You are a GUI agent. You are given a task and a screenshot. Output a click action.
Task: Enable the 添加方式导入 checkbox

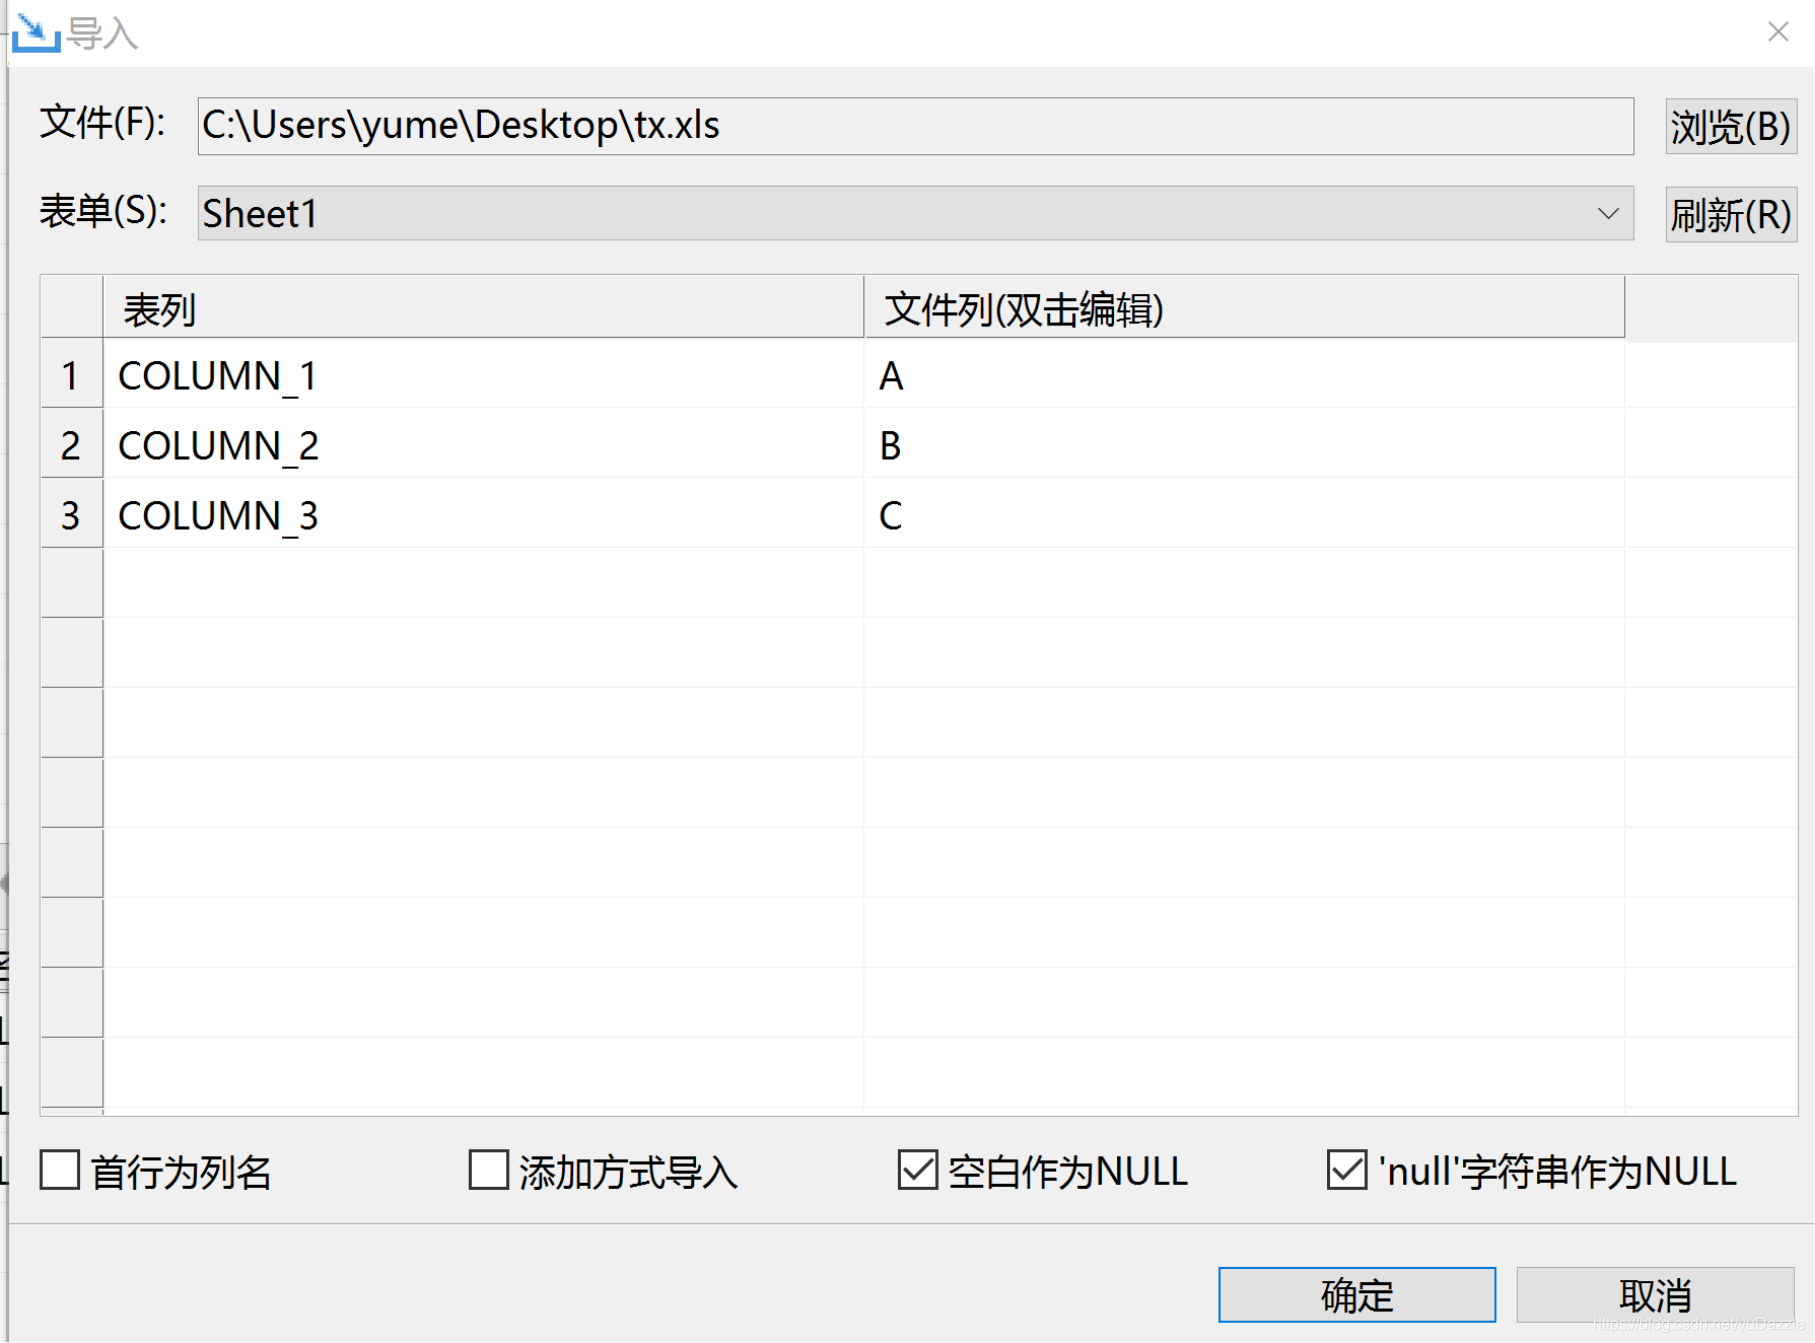[x=488, y=1170]
